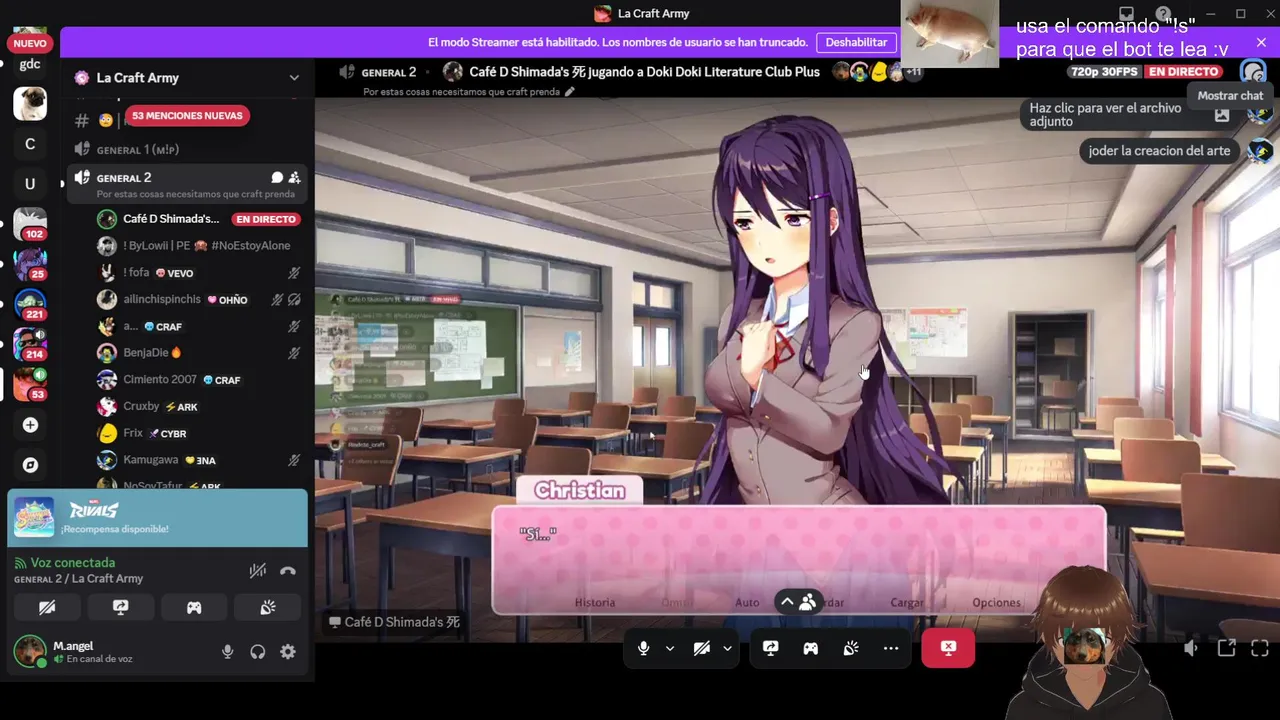
Task: Deafen with headphones icon next to M.angel
Action: pyautogui.click(x=258, y=652)
